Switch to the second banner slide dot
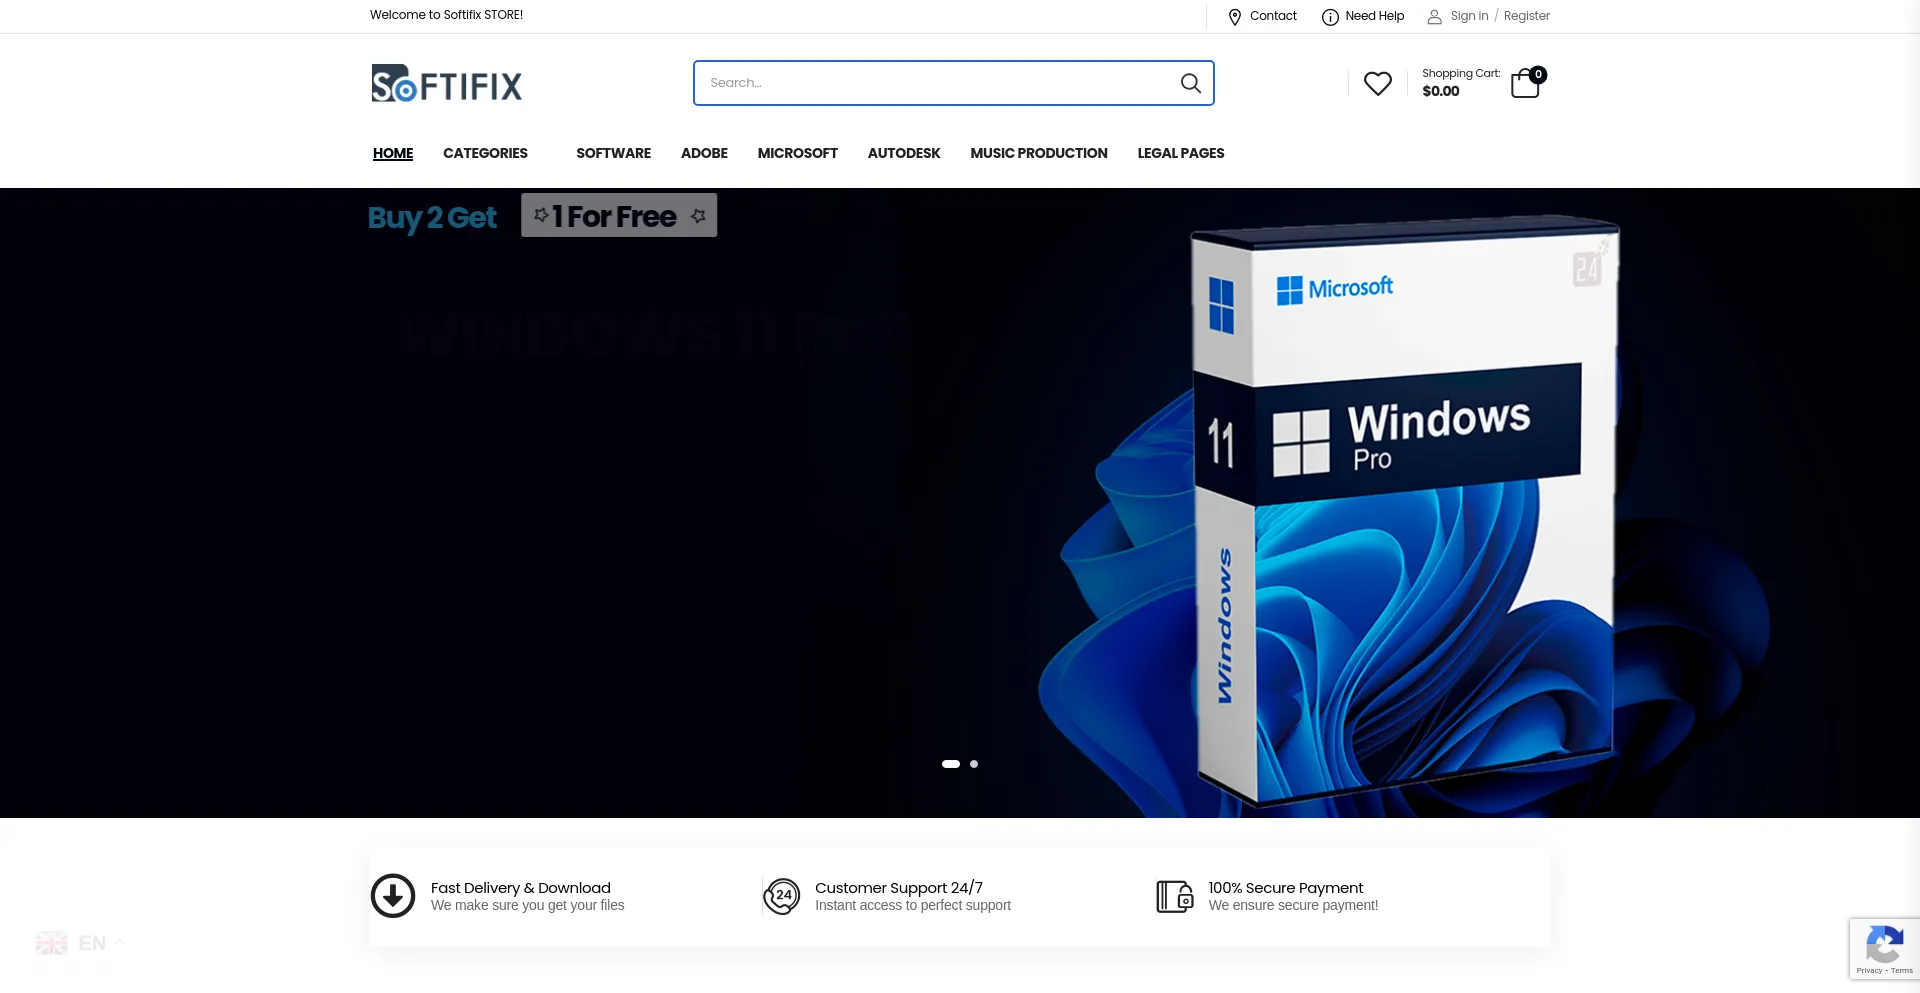1920x993 pixels. (974, 764)
